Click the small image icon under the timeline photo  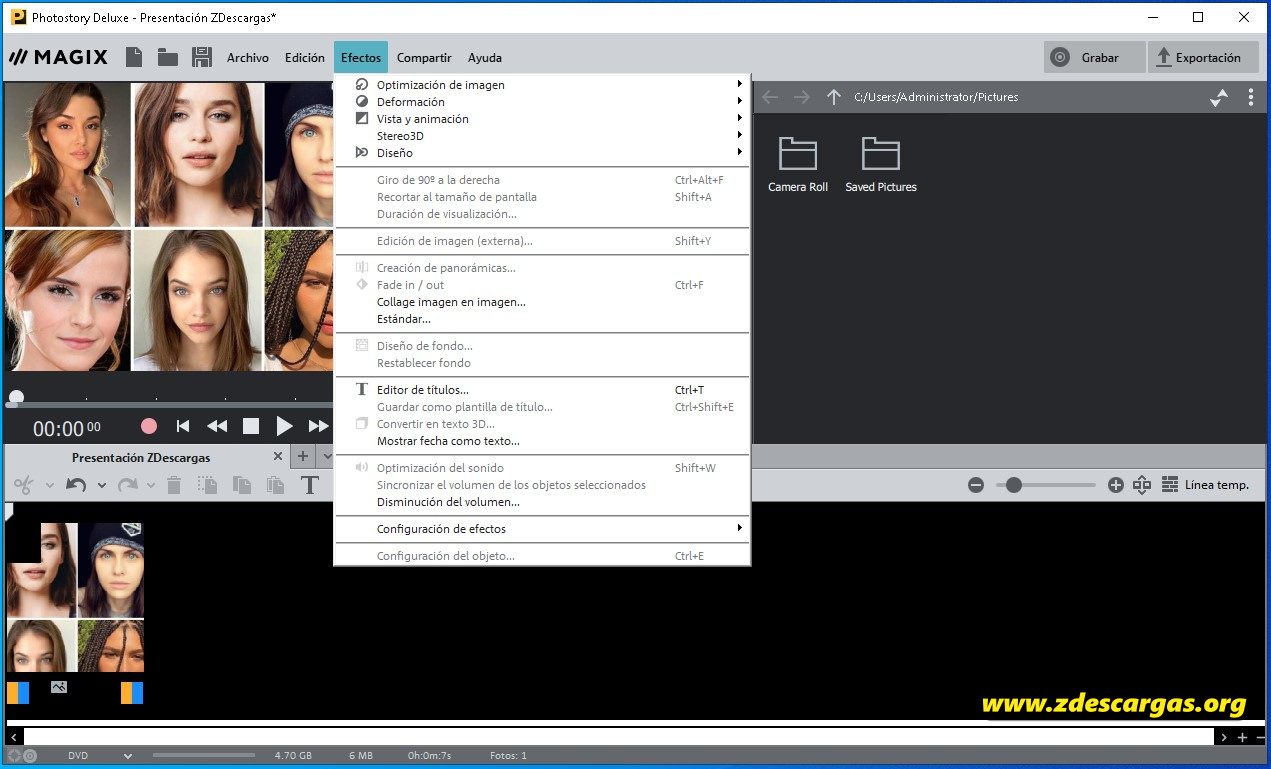point(59,687)
